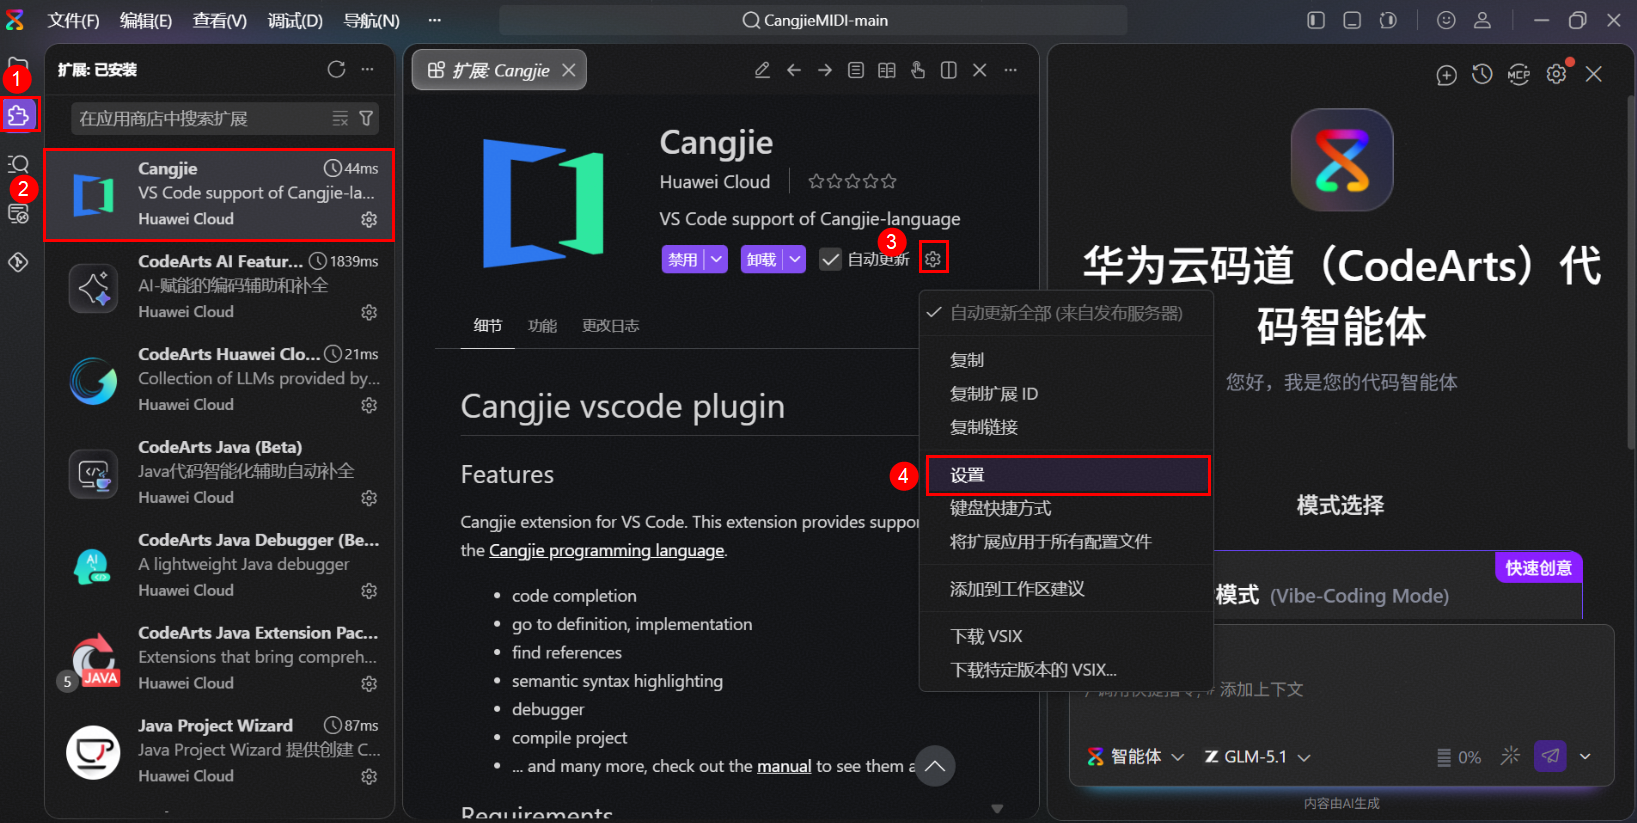Open the manage gear on the Cangjie list item

click(369, 219)
